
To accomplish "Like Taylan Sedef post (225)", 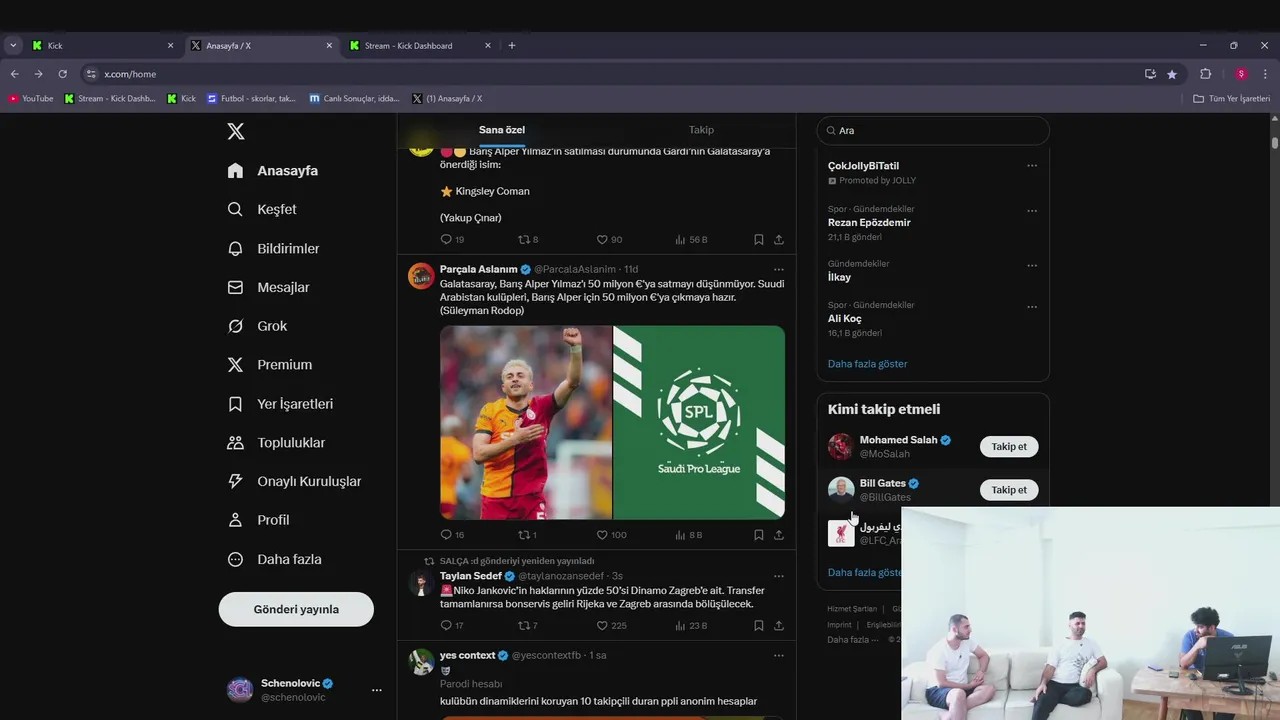I will [611, 626].
